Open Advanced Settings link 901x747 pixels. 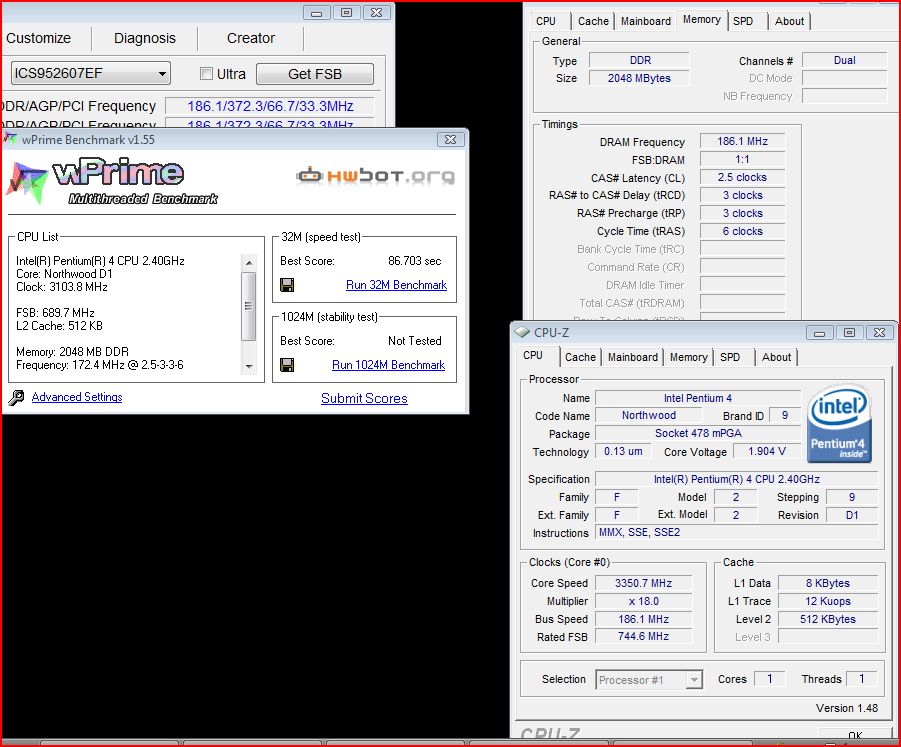click(77, 397)
